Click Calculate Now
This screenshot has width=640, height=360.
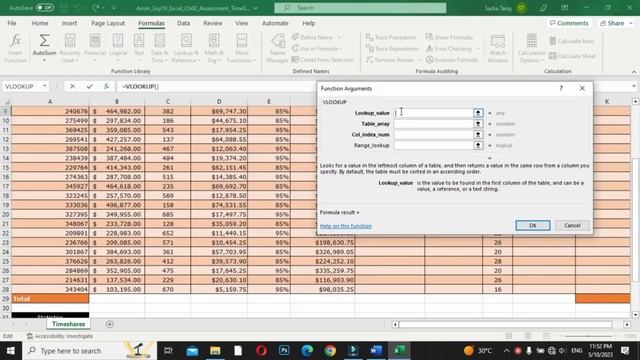pos(571,41)
